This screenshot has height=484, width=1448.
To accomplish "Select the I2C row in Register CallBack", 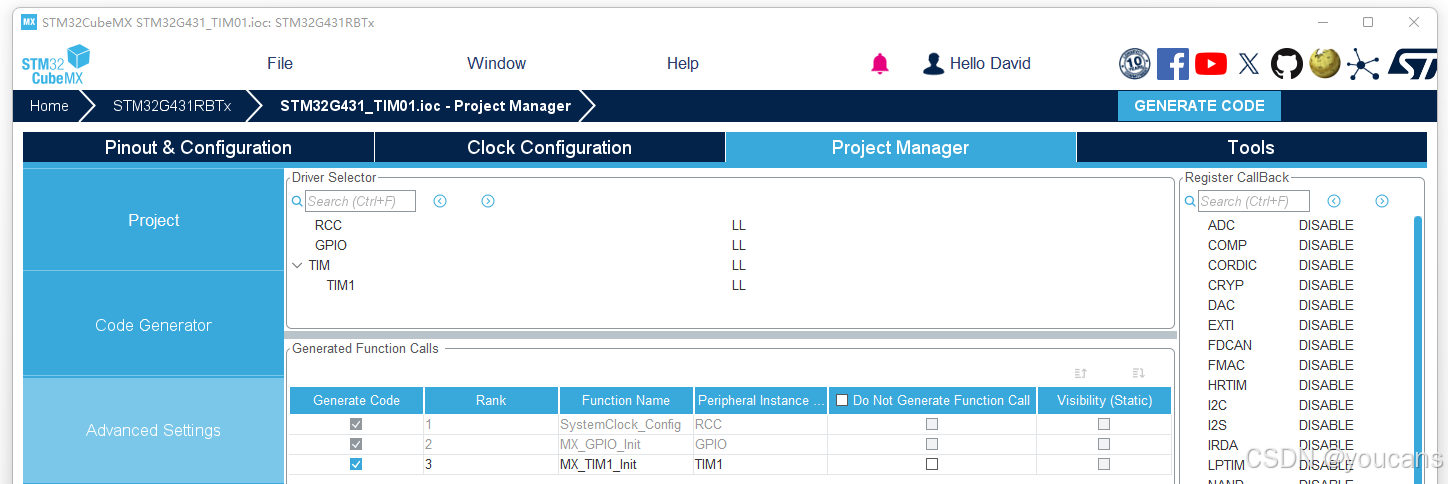I will 1300,405.
